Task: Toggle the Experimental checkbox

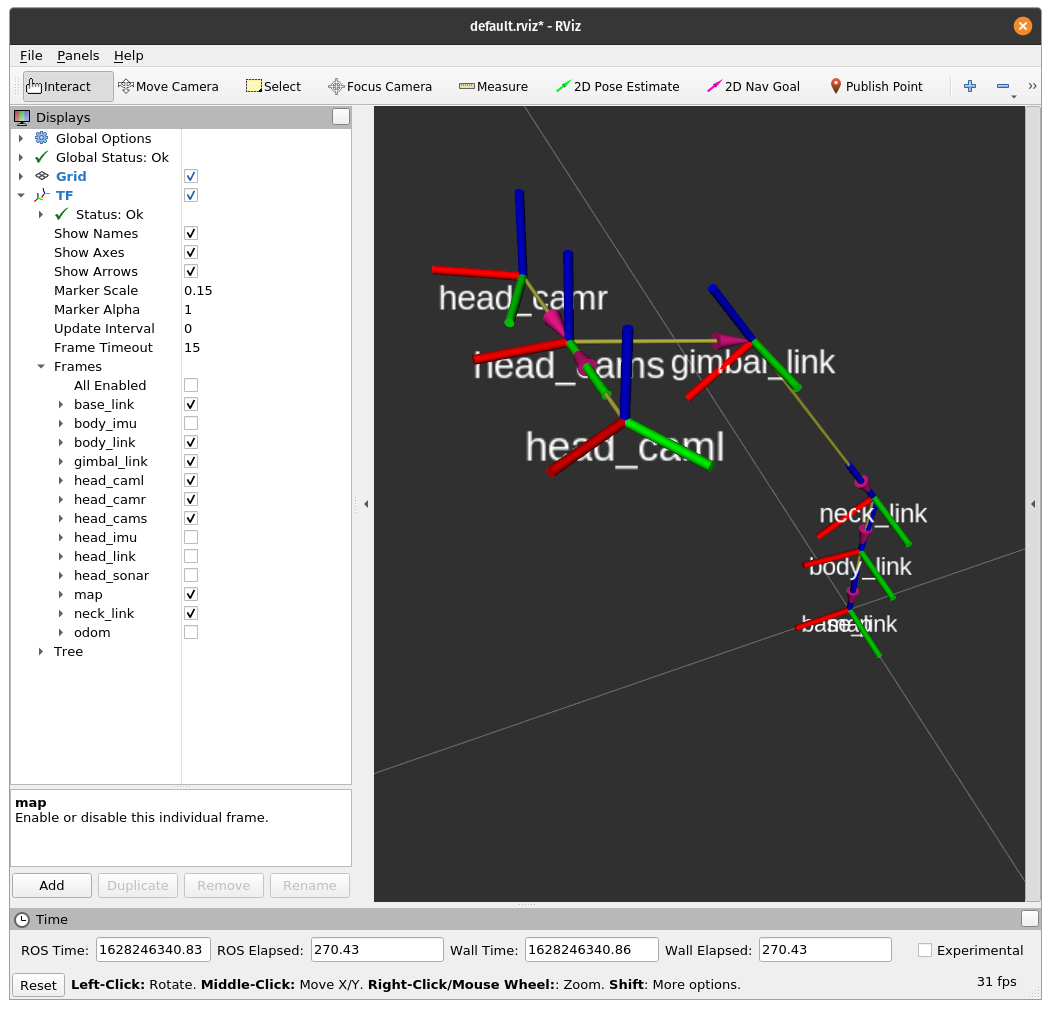Action: (925, 950)
